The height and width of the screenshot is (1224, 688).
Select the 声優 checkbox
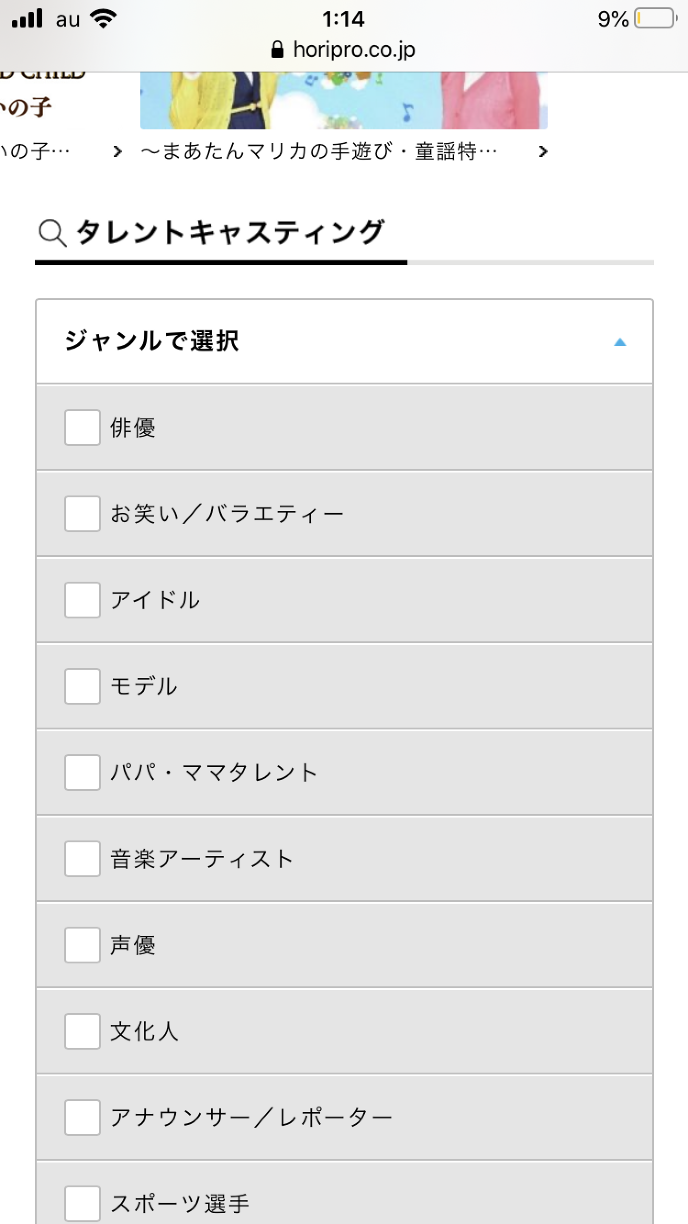point(82,944)
